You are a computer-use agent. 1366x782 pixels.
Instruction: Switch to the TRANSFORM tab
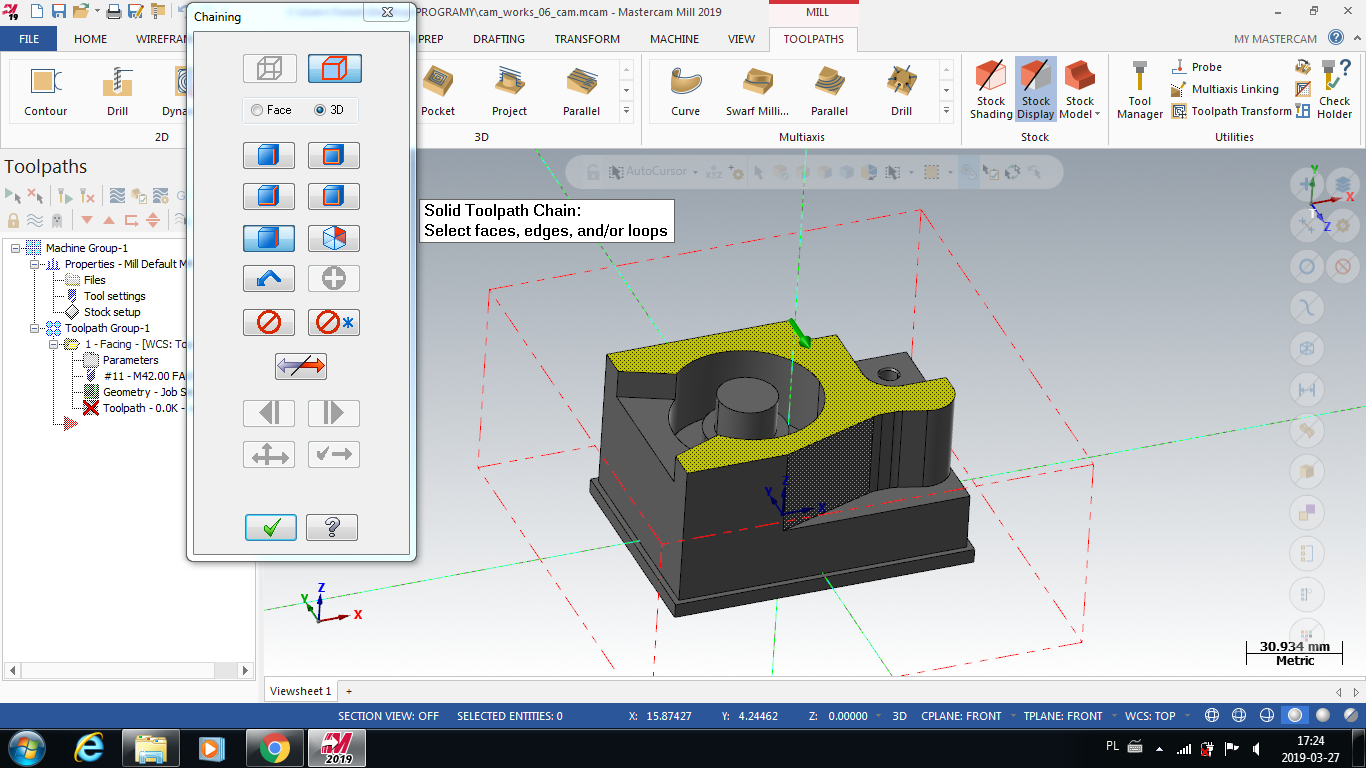(x=587, y=39)
